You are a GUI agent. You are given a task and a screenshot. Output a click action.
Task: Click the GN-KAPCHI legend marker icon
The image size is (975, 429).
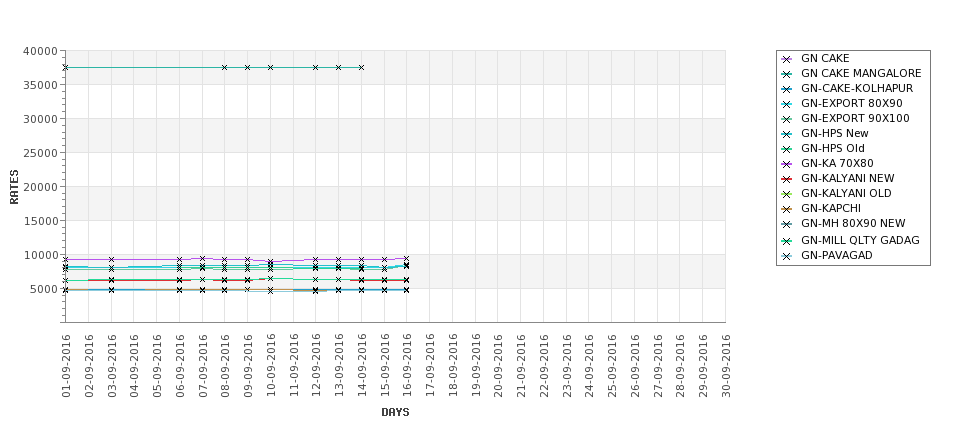pos(787,209)
